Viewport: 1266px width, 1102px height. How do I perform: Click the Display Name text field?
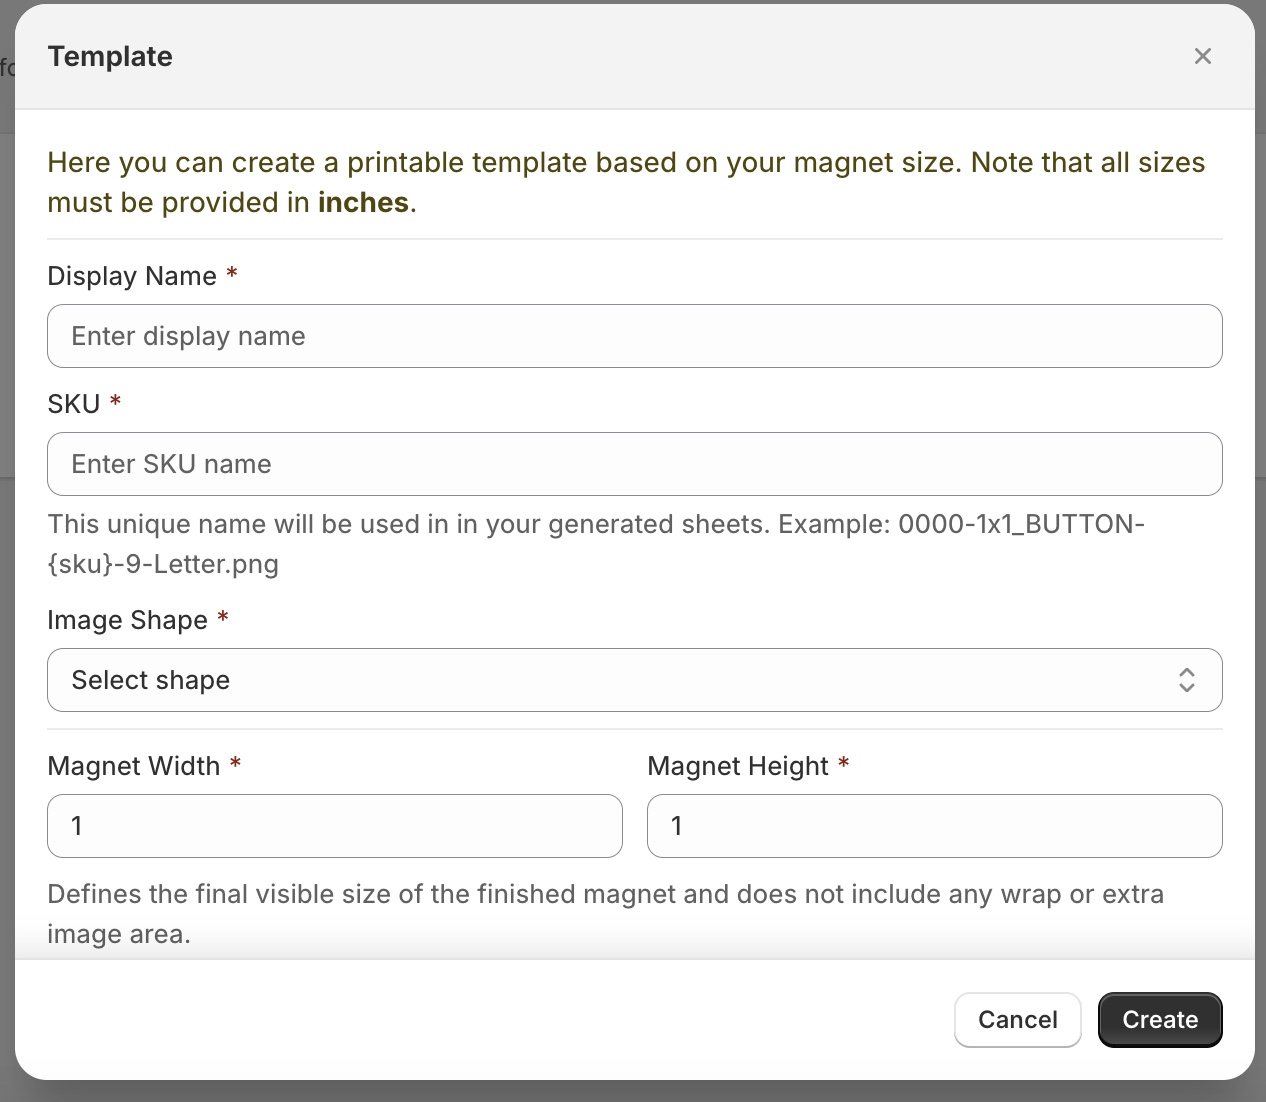634,336
